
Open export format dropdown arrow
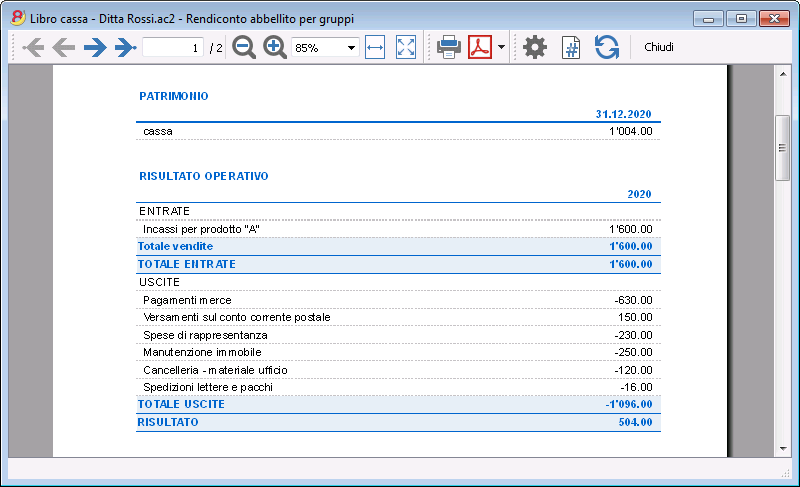pyautogui.click(x=501, y=47)
